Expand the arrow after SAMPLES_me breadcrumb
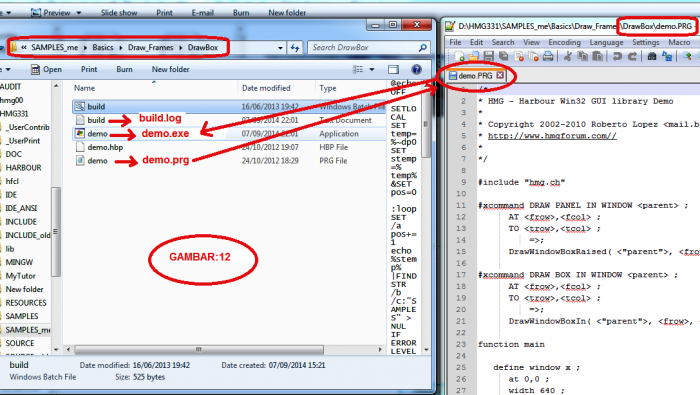The image size is (700, 395). pos(85,47)
